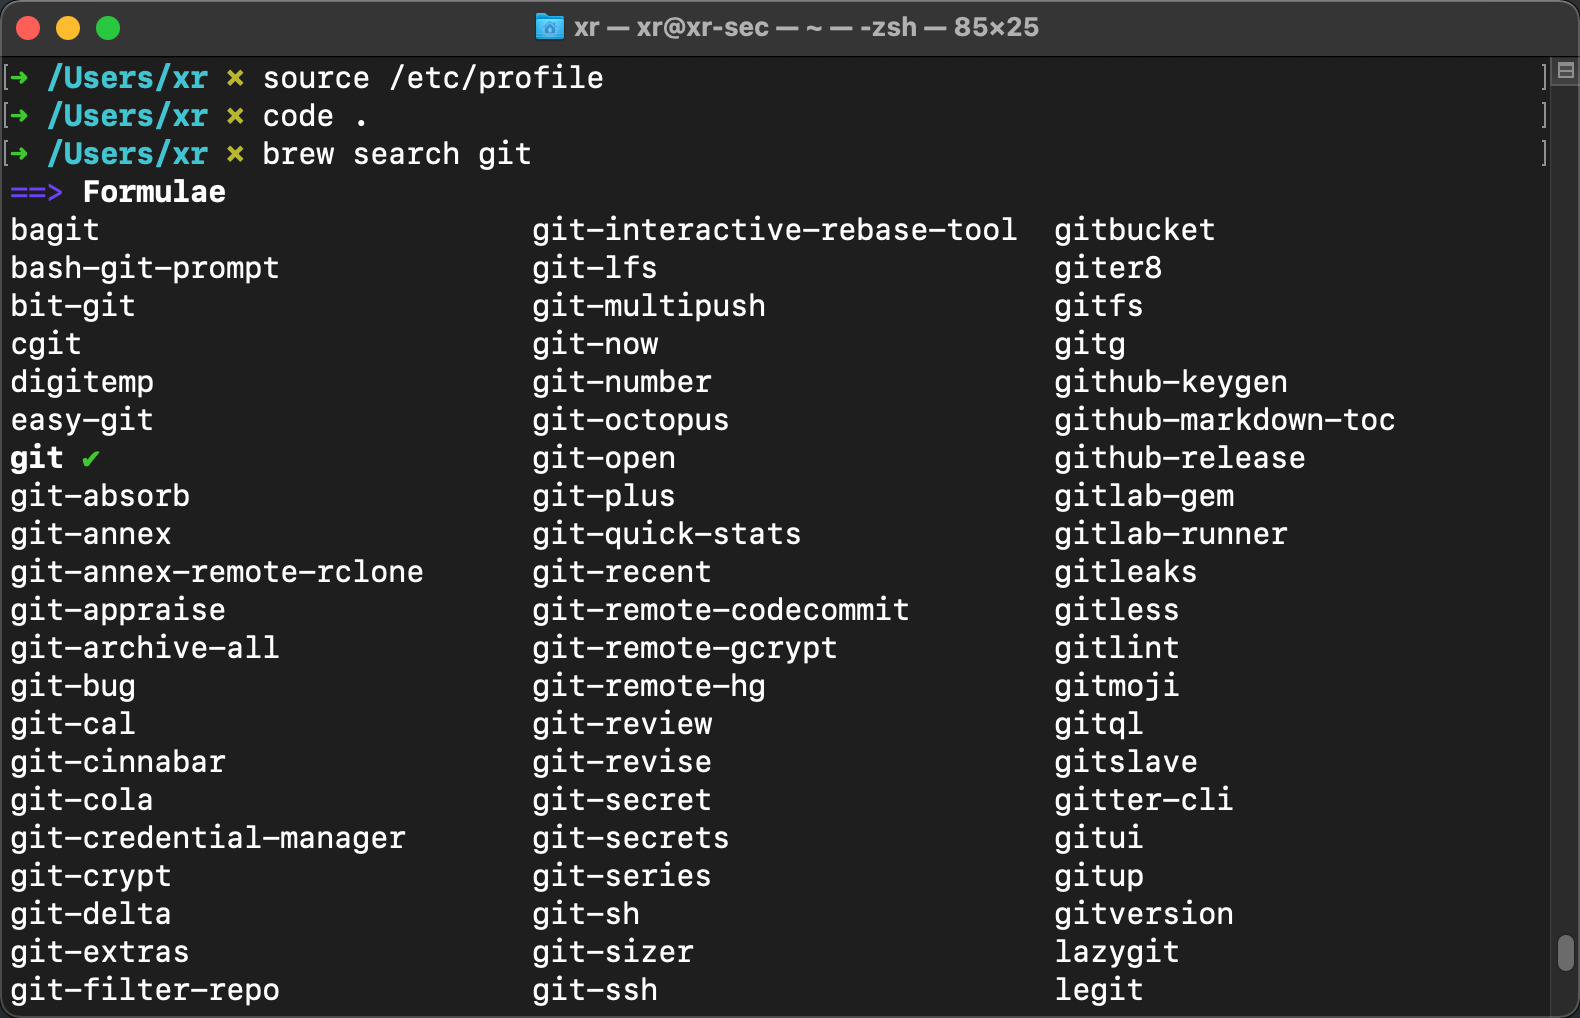Click the 'gitmoji' entry
The height and width of the screenshot is (1018, 1580).
pos(1117,686)
